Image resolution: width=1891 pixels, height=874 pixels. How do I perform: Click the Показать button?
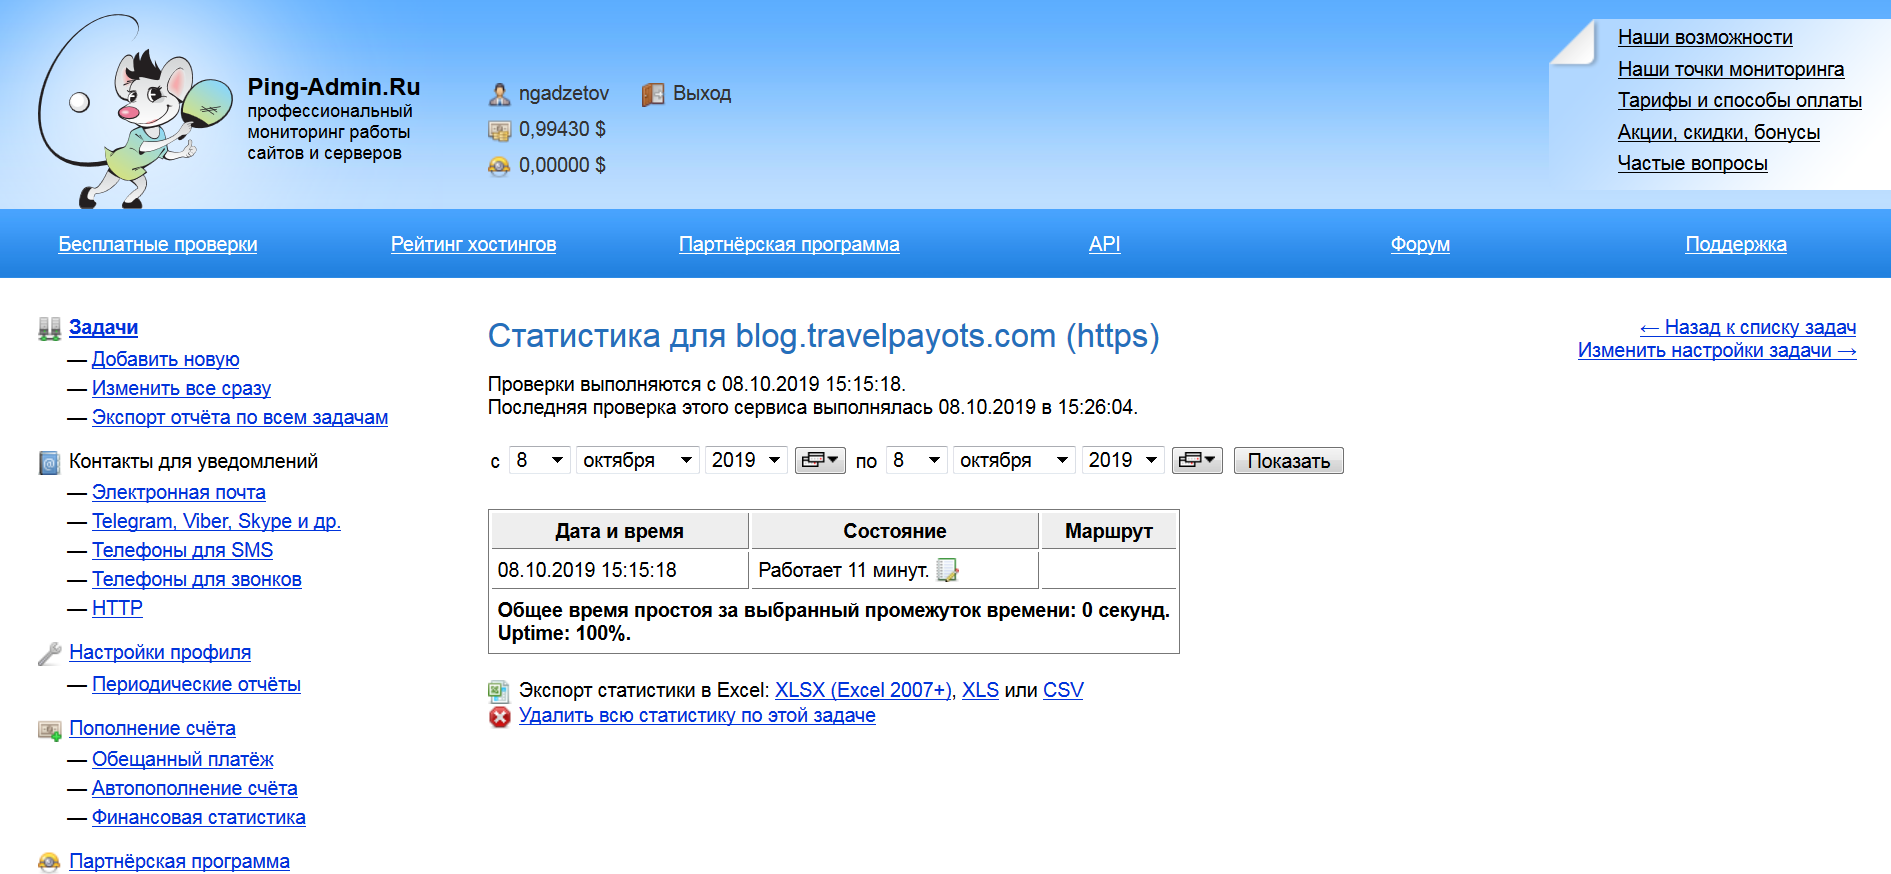tap(1288, 461)
